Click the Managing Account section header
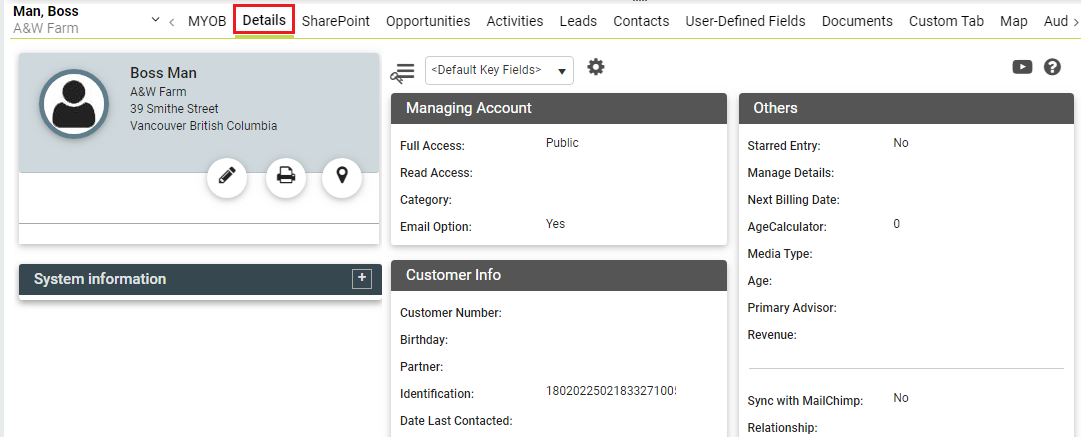Screen dimensions: 1081x437 click(558, 108)
